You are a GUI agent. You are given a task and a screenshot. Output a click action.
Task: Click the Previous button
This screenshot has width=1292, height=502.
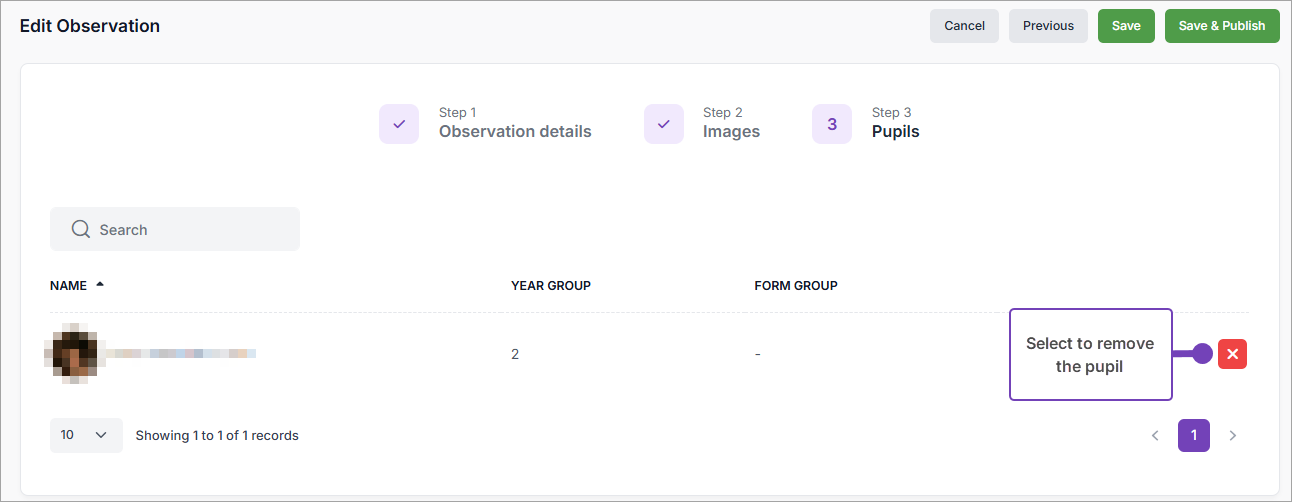click(x=1048, y=26)
